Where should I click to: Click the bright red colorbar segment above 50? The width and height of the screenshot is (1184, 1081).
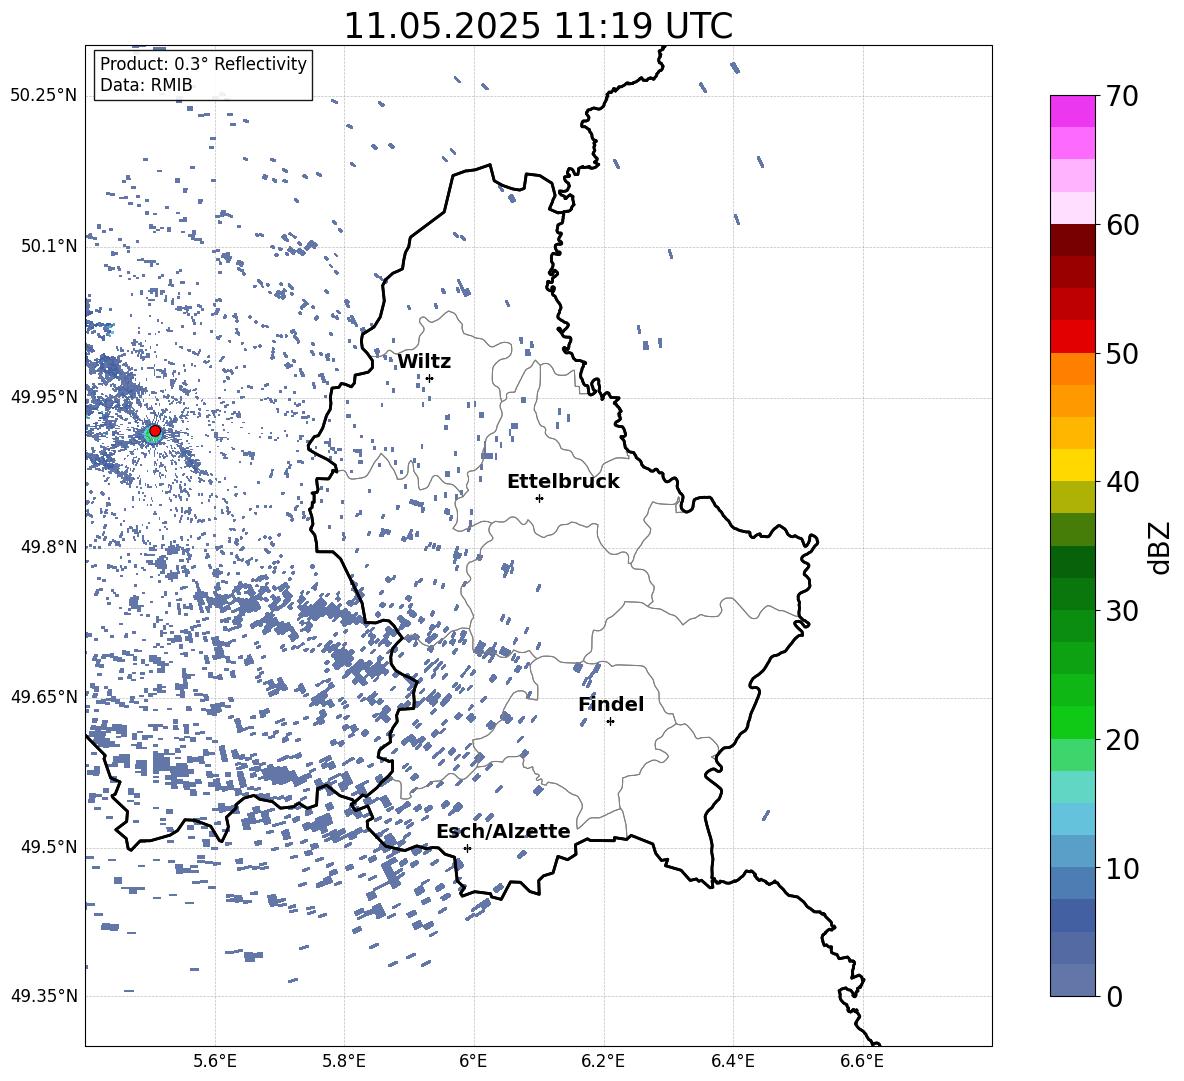tap(1072, 337)
